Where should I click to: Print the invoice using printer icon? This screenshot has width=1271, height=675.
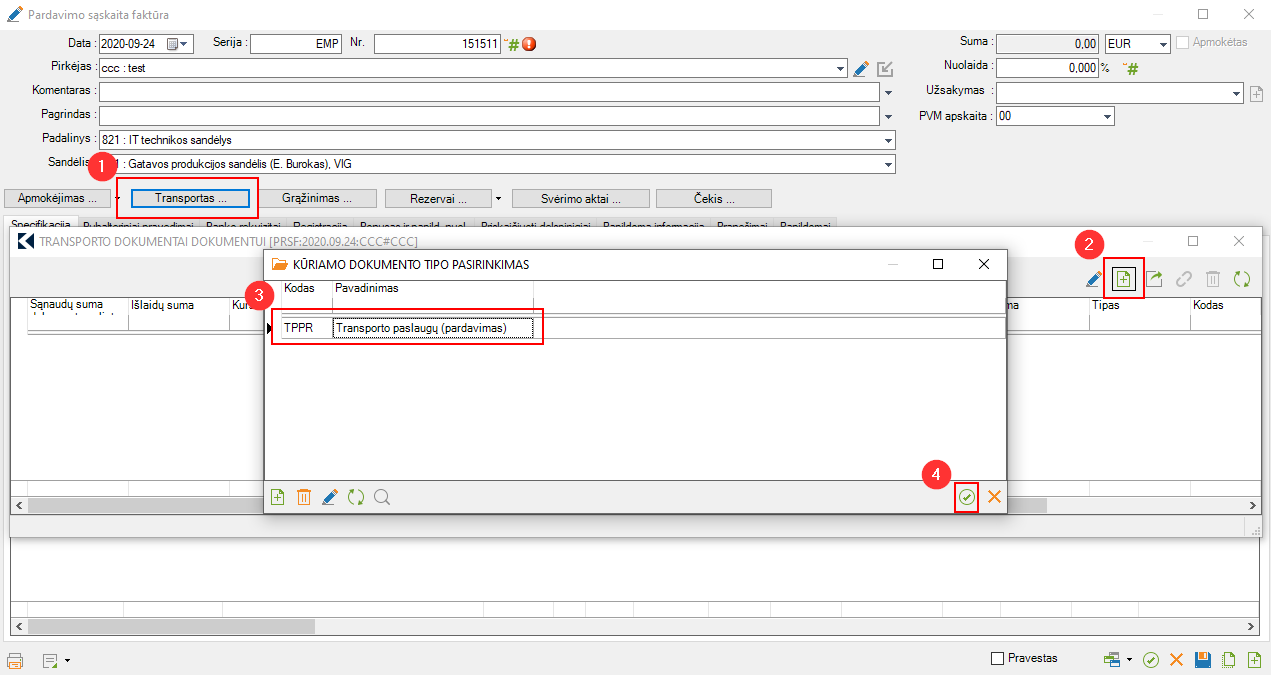click(15, 660)
